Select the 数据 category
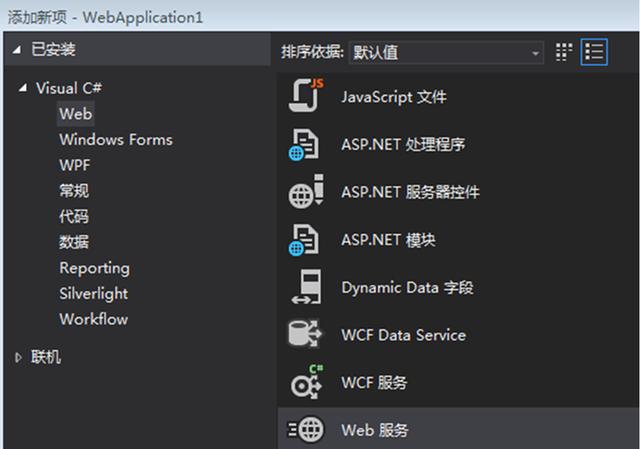The height and width of the screenshot is (449, 640). (x=74, y=242)
